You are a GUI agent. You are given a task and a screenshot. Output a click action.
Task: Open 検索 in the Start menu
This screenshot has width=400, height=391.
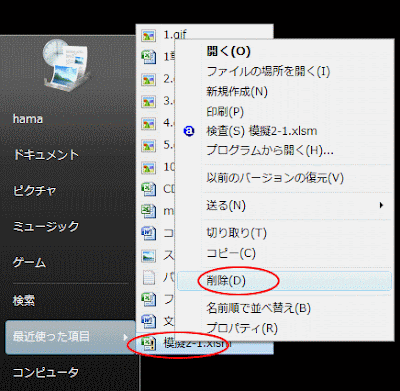(24, 300)
